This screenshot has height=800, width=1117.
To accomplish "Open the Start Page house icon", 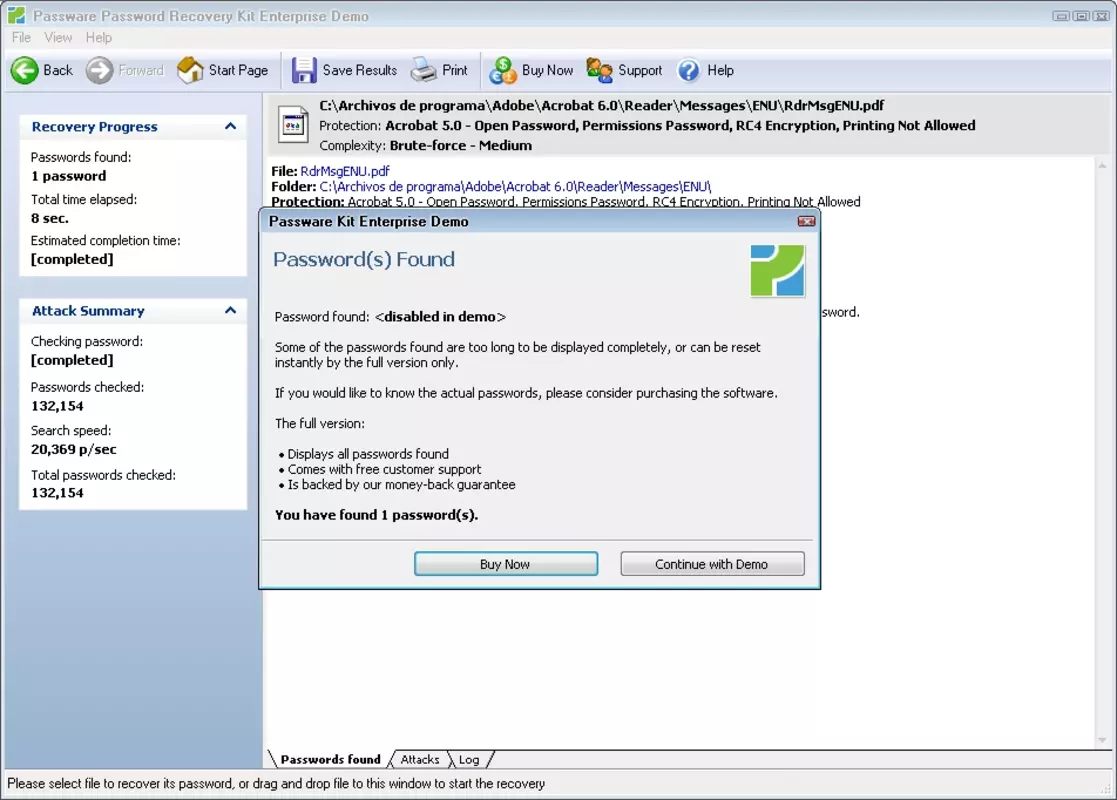I will pyautogui.click(x=190, y=71).
